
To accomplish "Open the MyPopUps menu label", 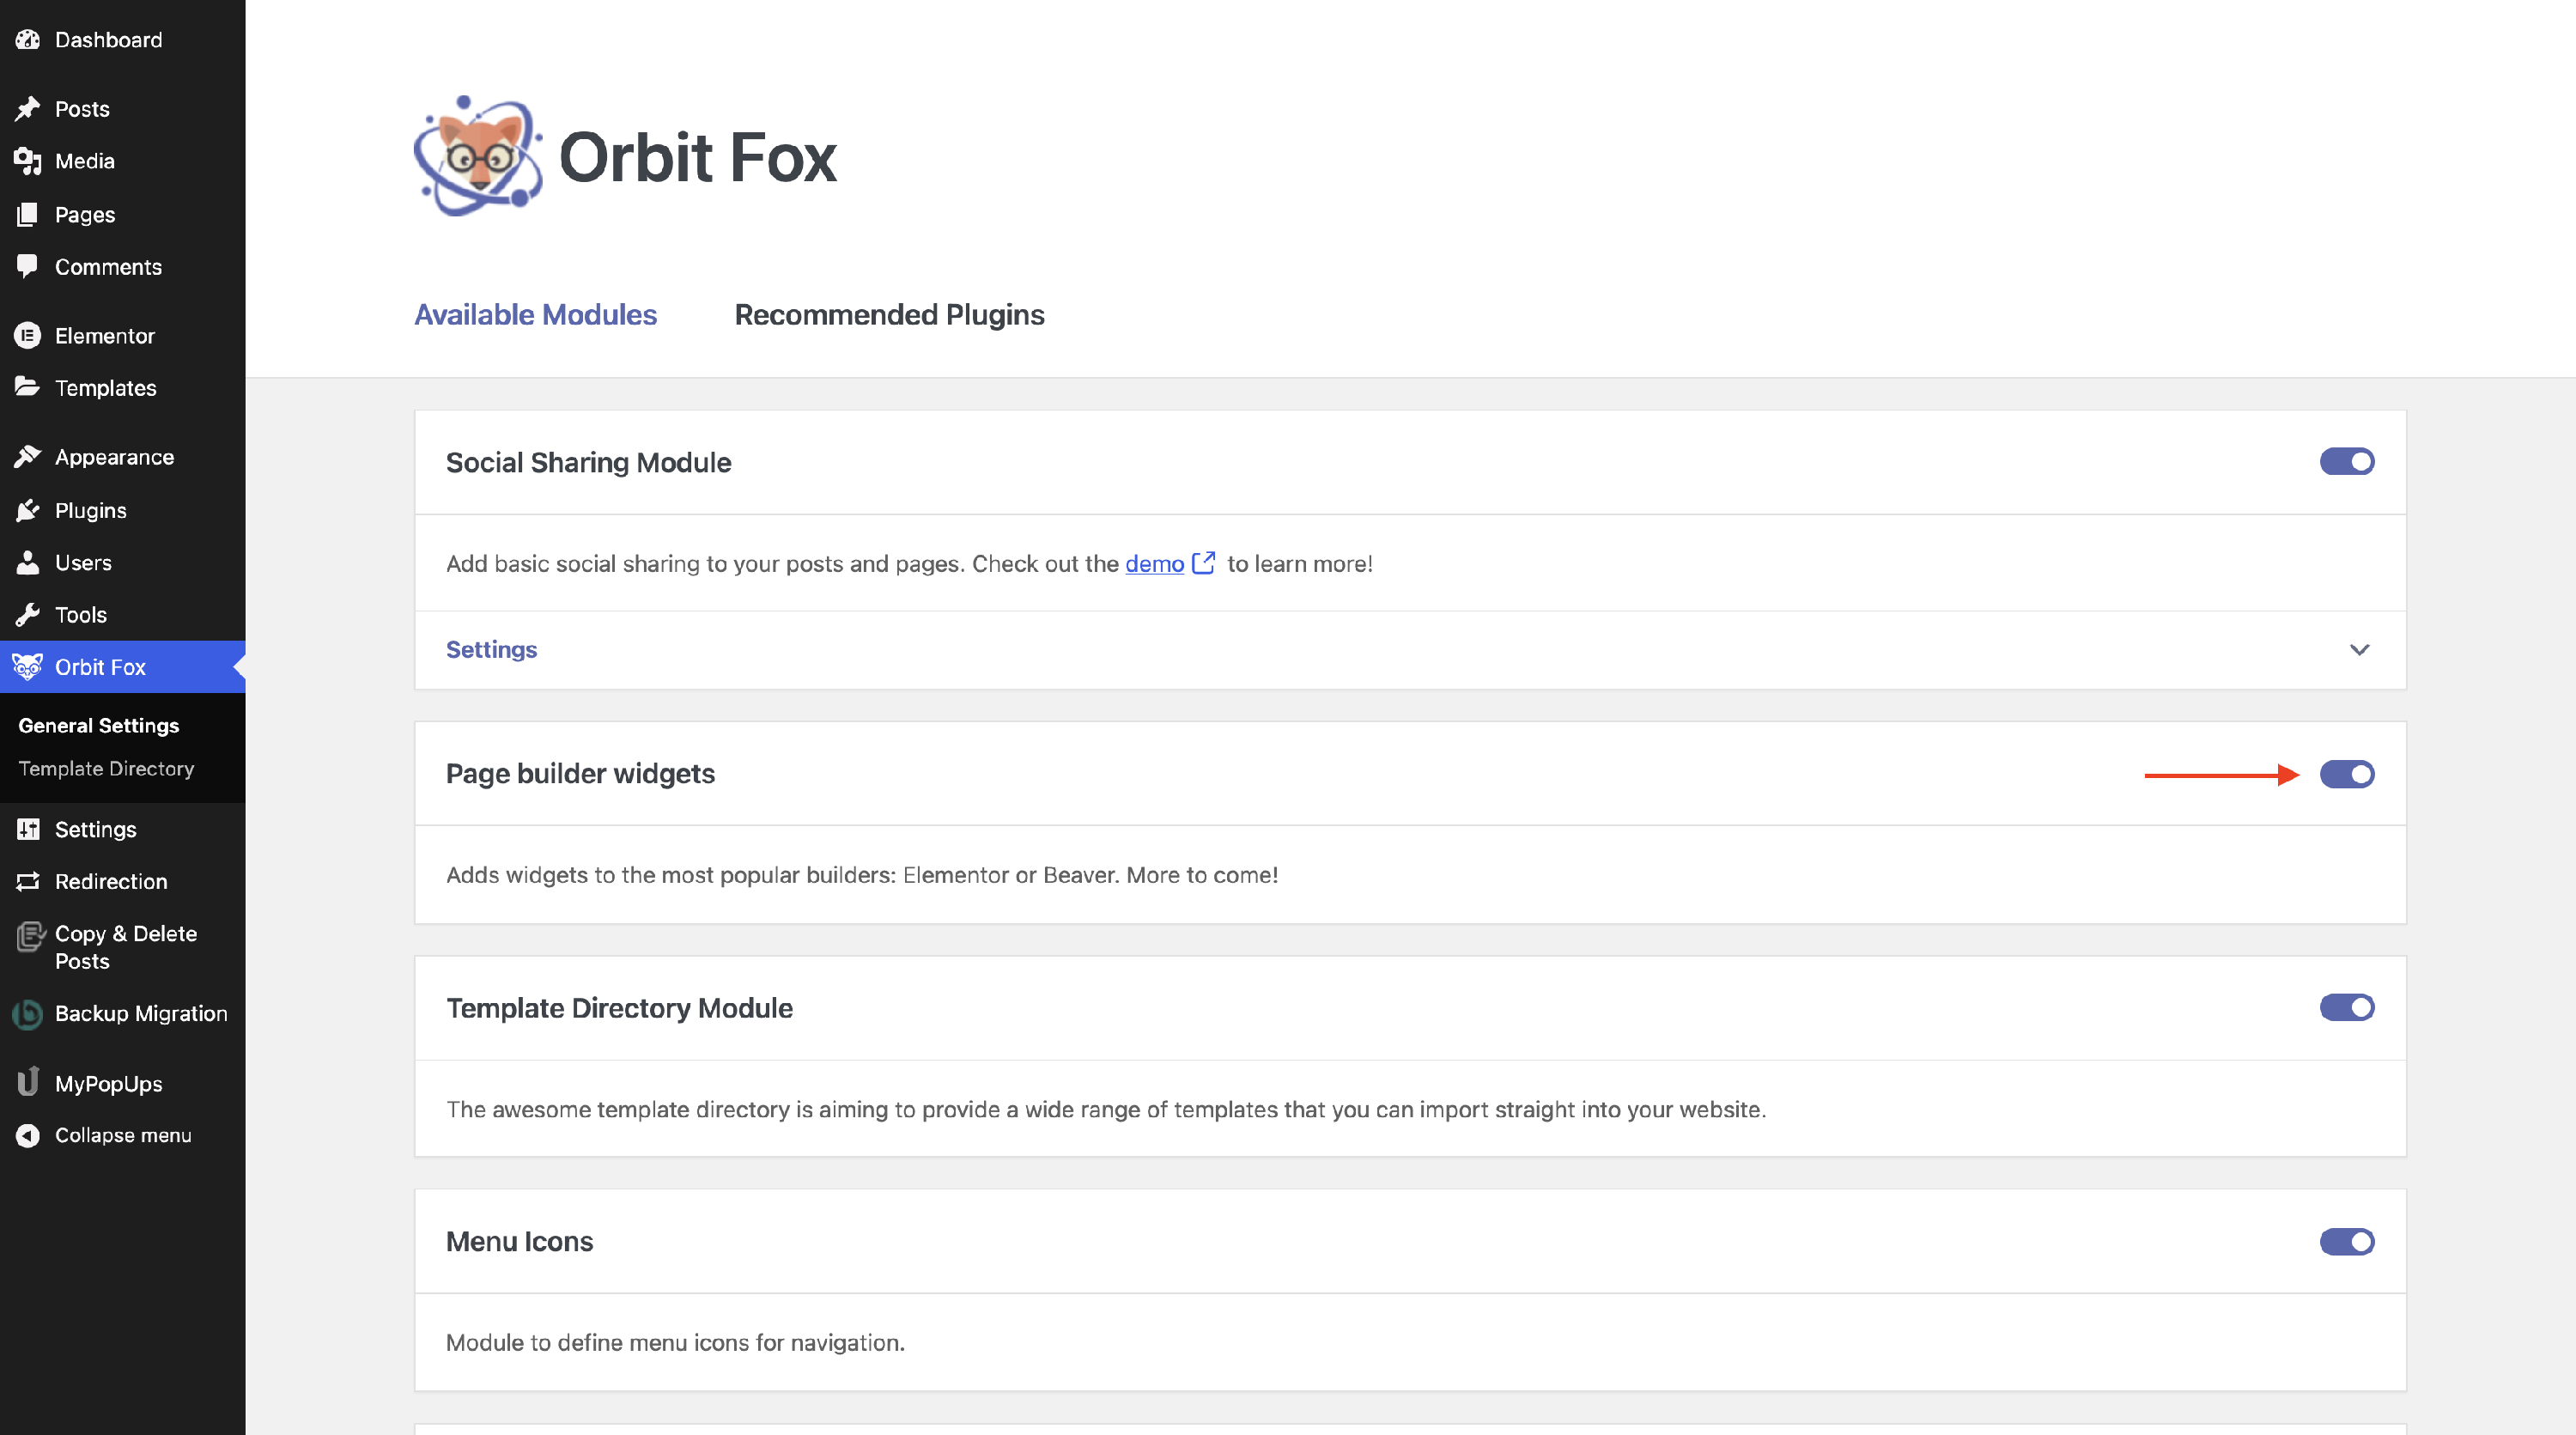I will coord(109,1084).
